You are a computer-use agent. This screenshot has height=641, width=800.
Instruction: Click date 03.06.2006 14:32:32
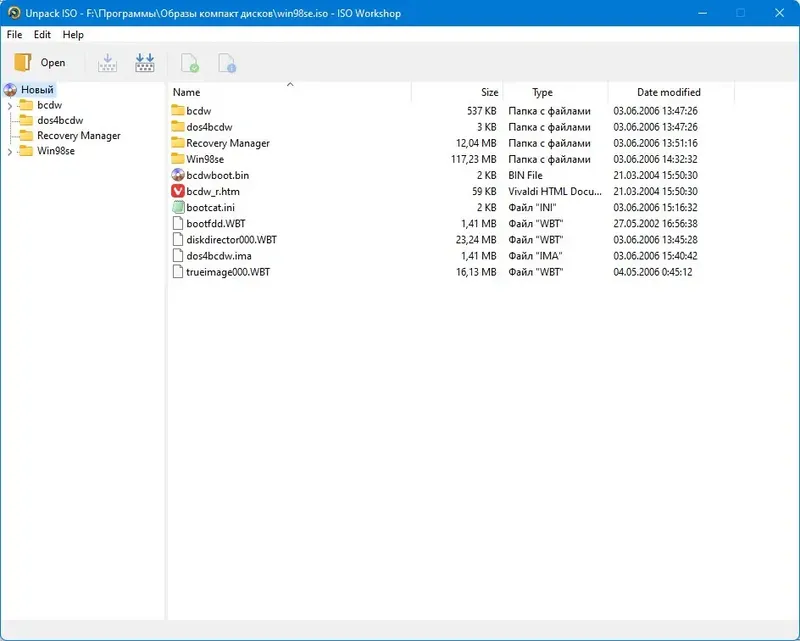point(655,159)
